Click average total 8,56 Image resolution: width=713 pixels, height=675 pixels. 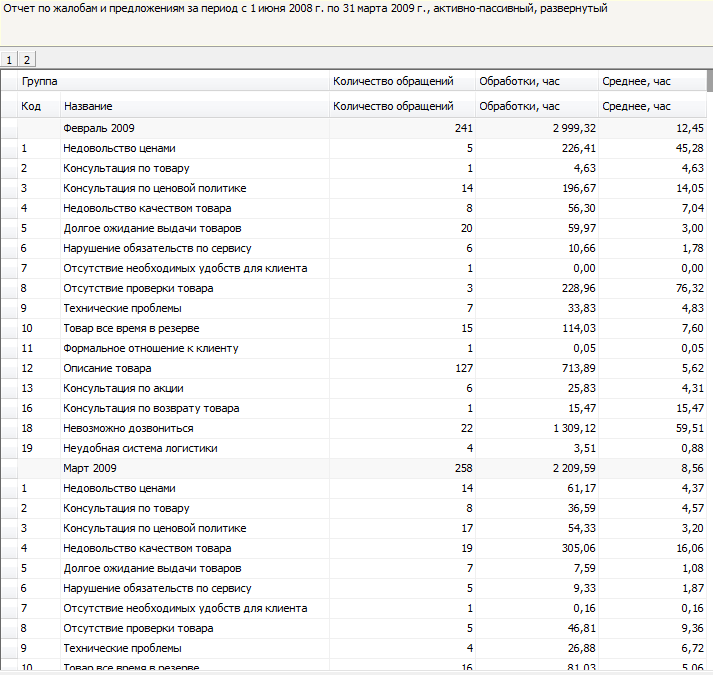(x=693, y=468)
